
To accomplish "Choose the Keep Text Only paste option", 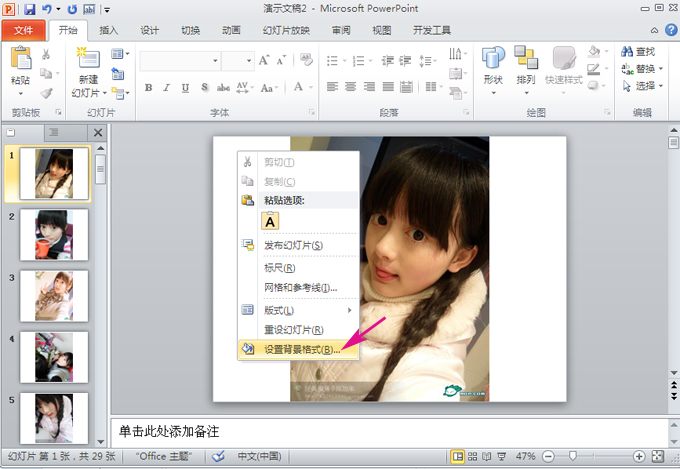I will [270, 222].
